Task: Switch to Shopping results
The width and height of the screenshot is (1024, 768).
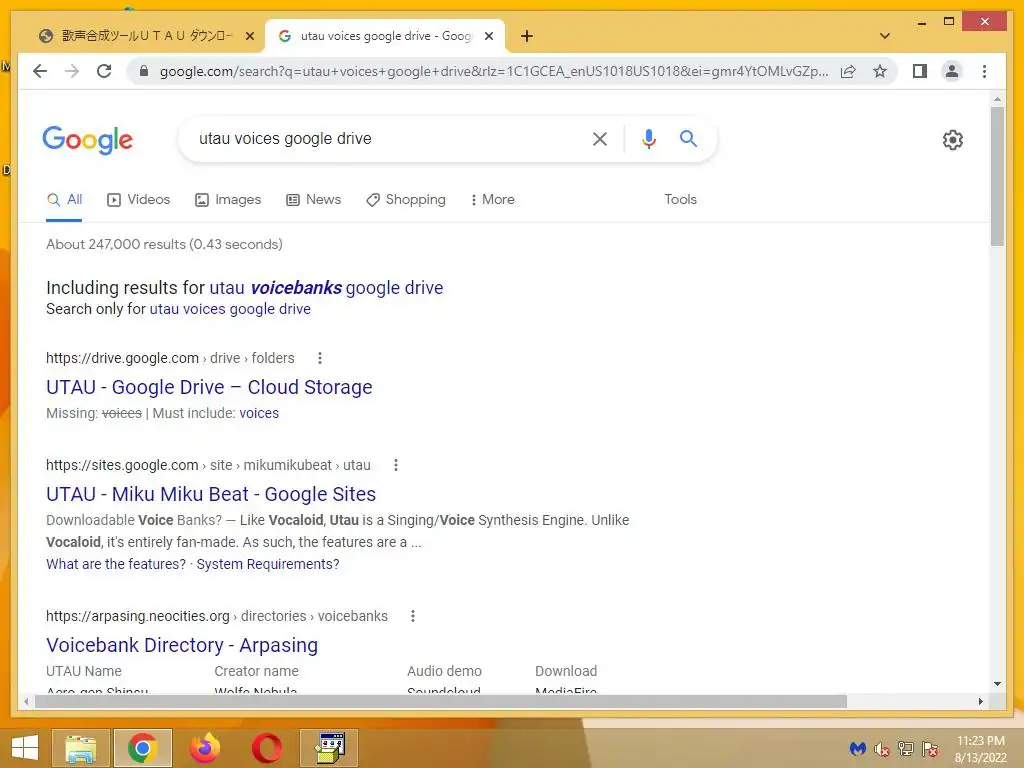Action: pos(406,199)
